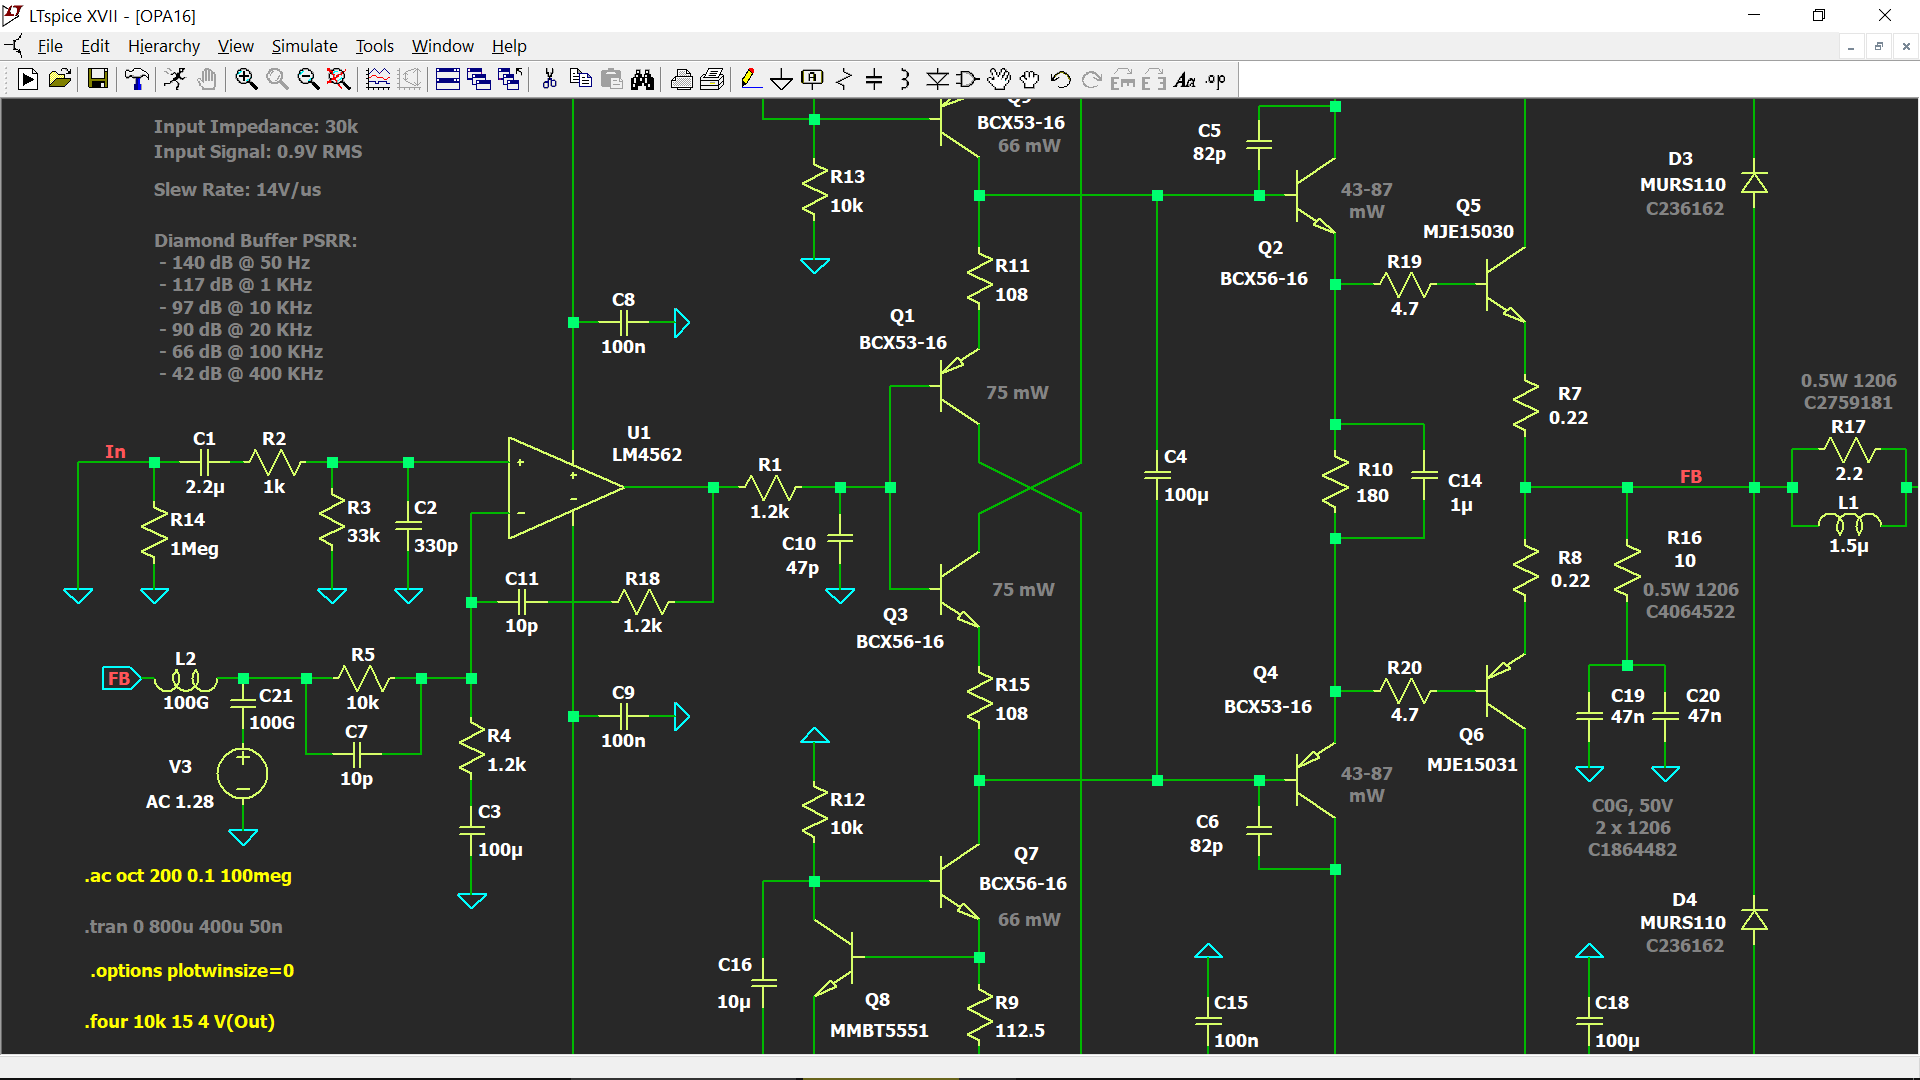Open Control Panel hammer icon
Screen dimensions: 1920x1080
coord(137,79)
